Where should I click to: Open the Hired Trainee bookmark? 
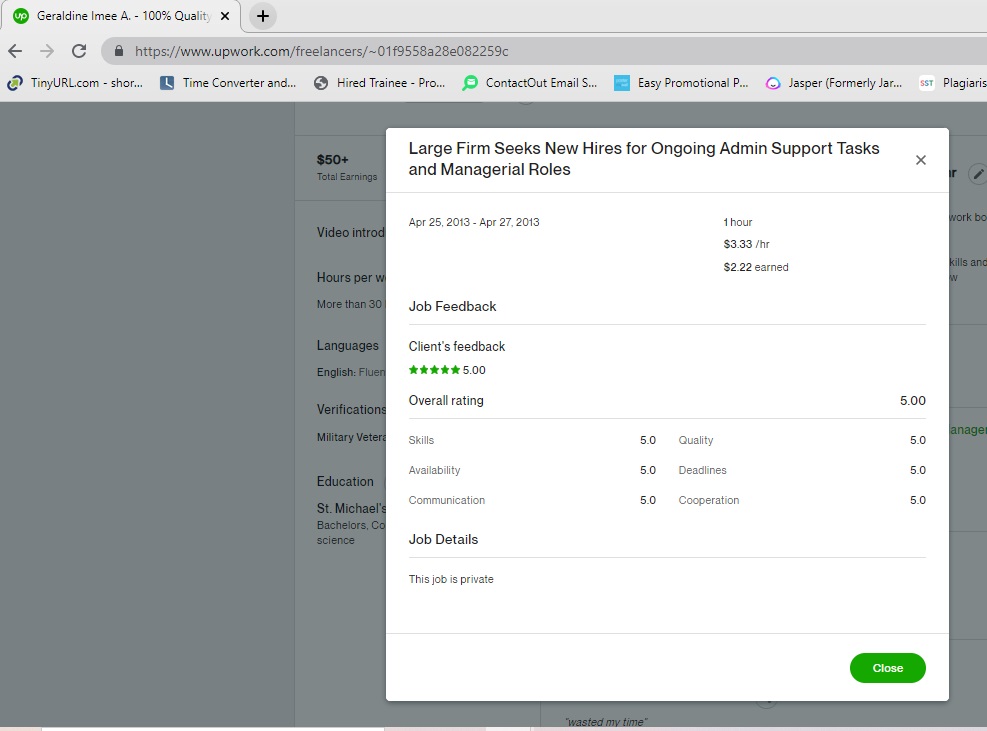point(380,82)
